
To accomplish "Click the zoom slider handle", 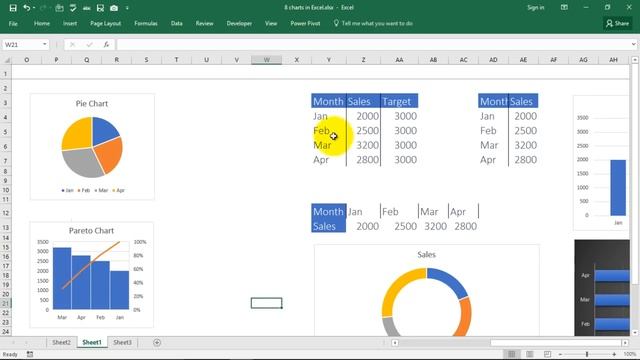I will [587, 354].
